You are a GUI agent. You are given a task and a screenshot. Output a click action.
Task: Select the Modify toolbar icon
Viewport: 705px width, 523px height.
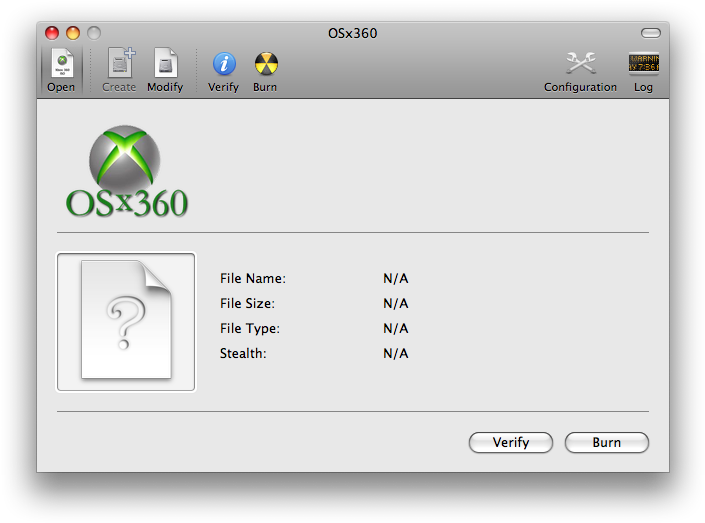165,65
